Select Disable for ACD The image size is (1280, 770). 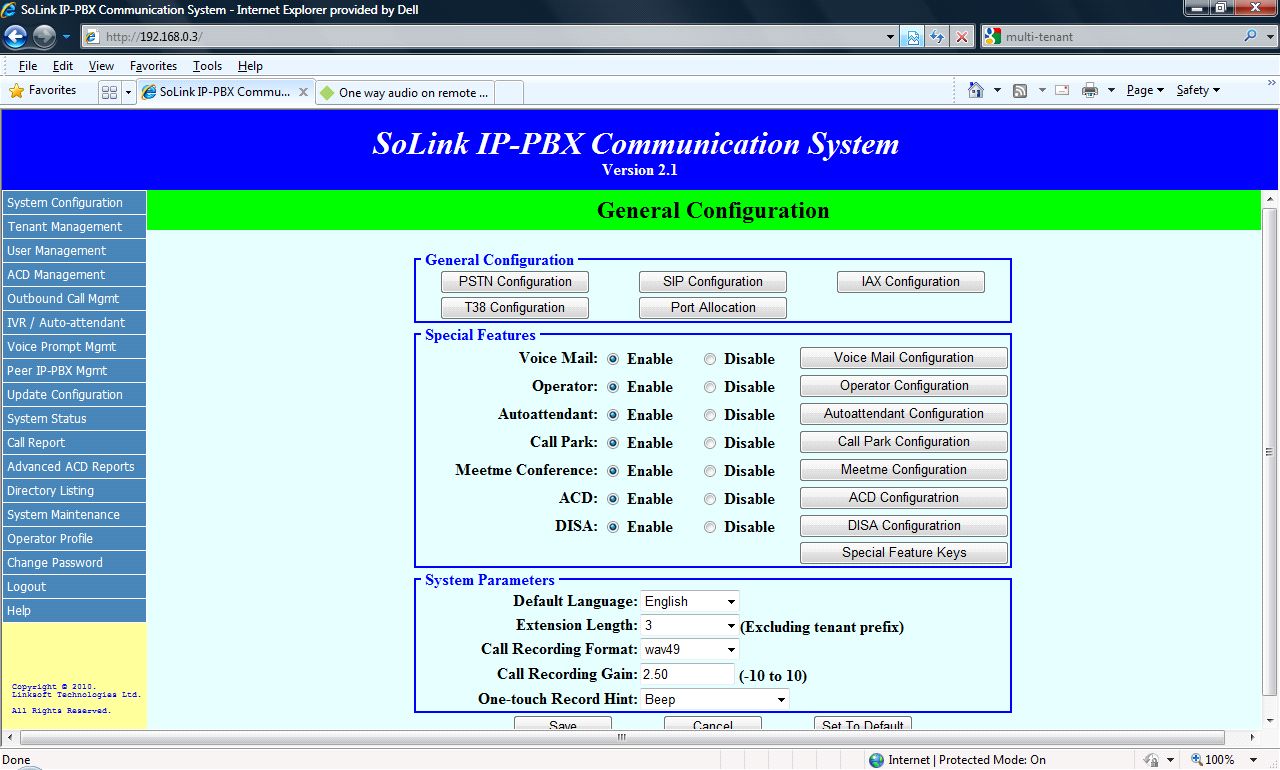710,499
